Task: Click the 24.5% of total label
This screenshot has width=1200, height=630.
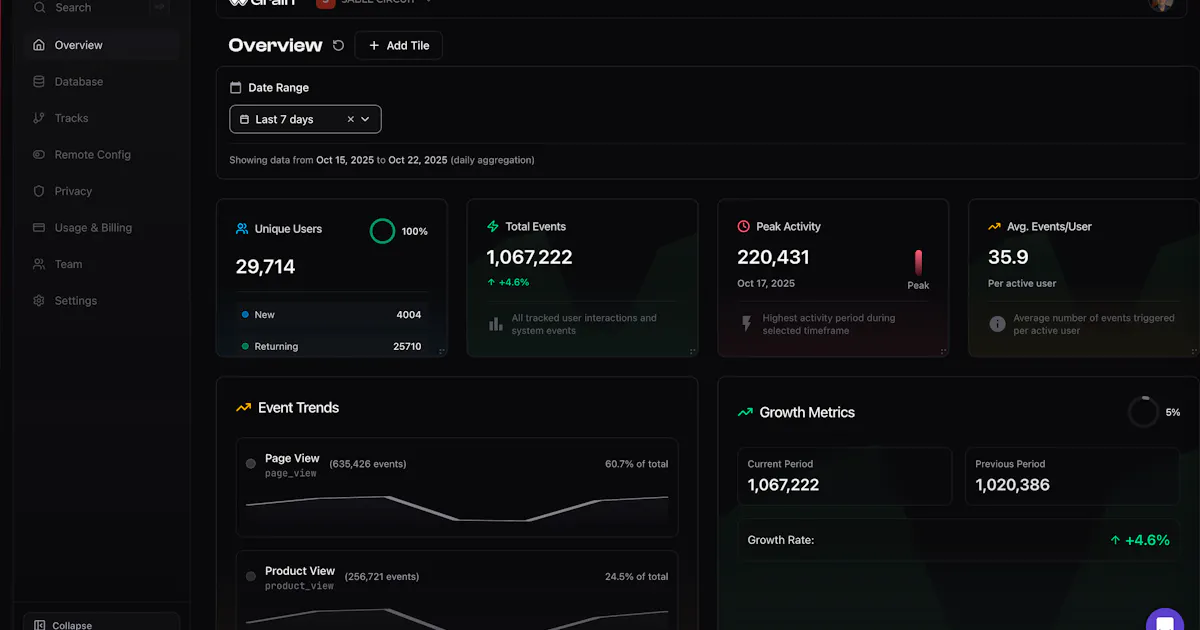Action: coord(636,577)
